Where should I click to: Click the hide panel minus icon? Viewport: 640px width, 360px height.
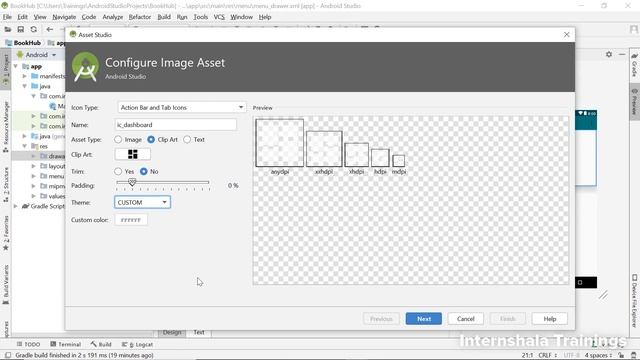[622, 54]
